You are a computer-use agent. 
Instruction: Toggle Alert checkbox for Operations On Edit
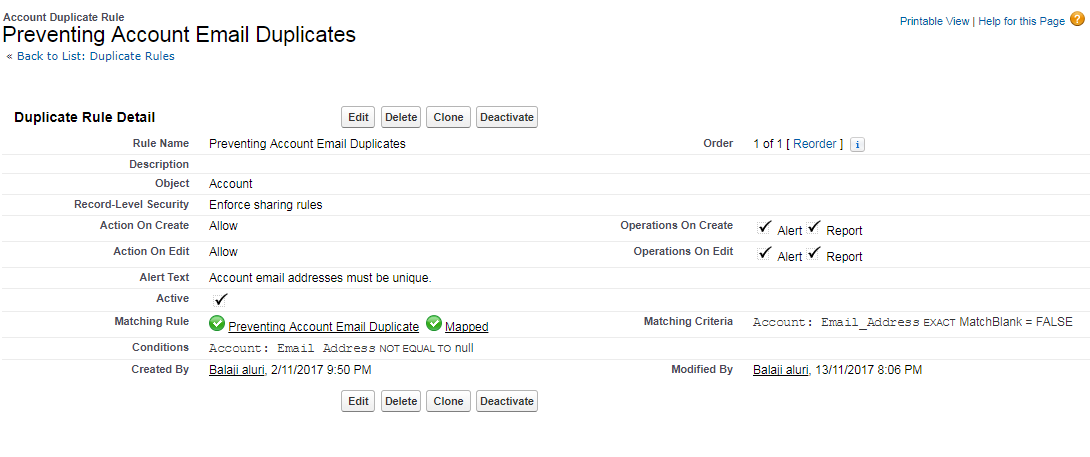(765, 254)
